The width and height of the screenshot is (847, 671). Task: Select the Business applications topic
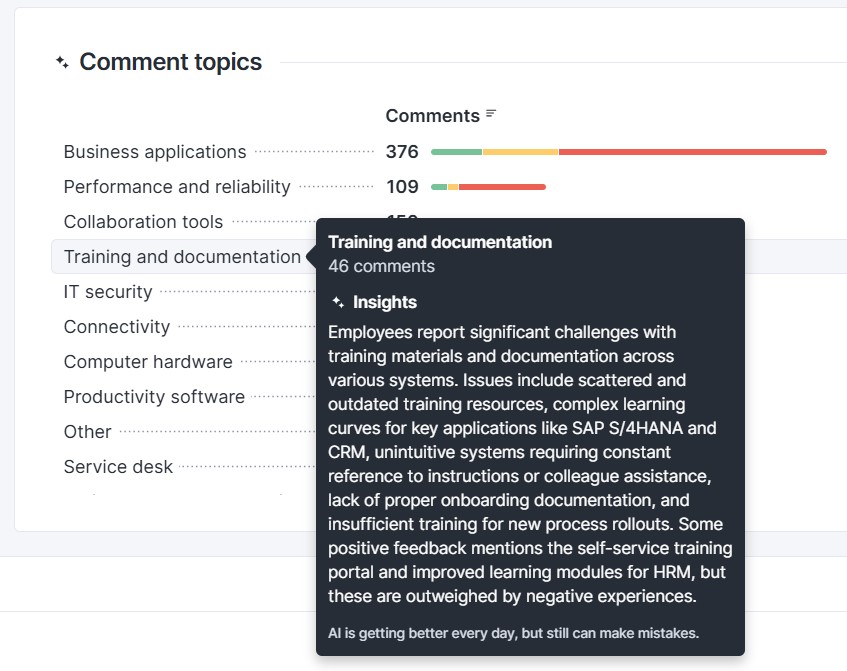tap(155, 152)
